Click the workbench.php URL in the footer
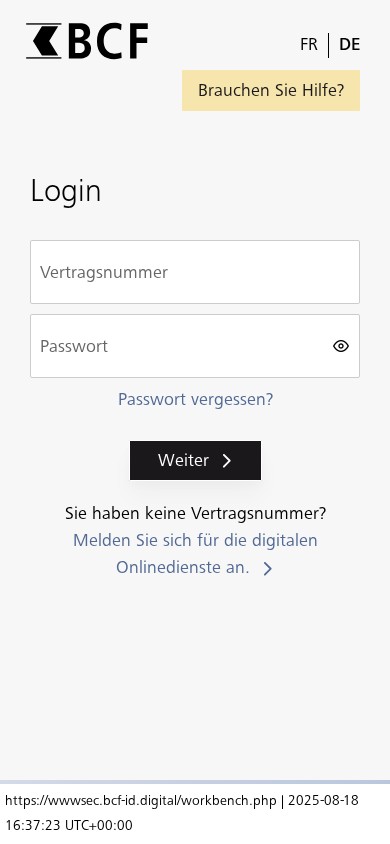Screen dimensions: 390x844 [141, 800]
